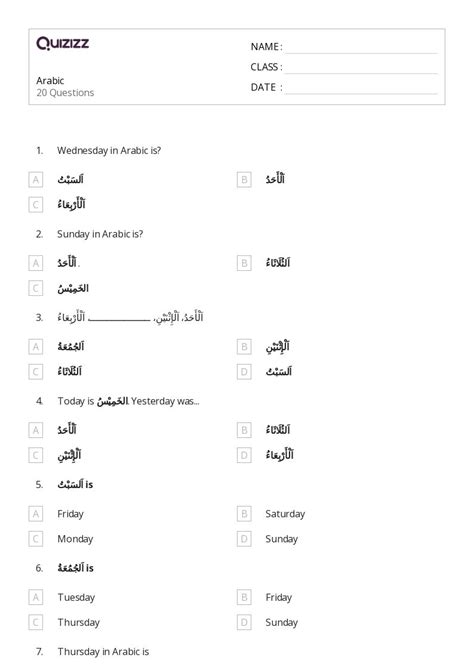Mark box D for question 3
Viewport: 474px width, 670px height.
pyautogui.click(x=244, y=372)
